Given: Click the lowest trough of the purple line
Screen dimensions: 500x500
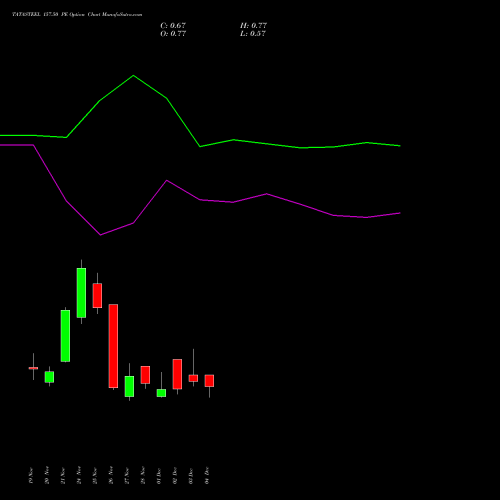Looking at the screenshot, I should [100, 235].
